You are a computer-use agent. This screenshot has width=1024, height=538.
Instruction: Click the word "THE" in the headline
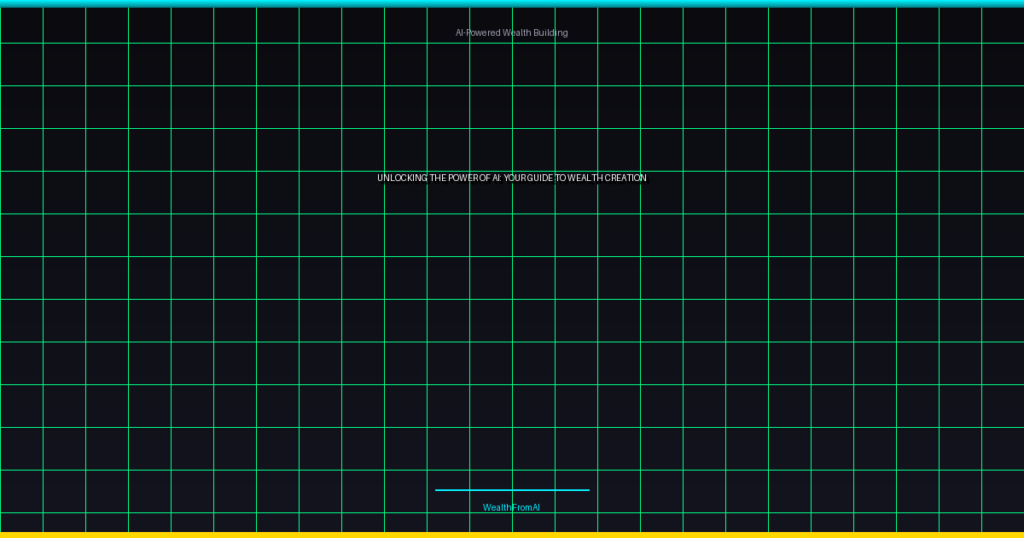[x=439, y=178]
